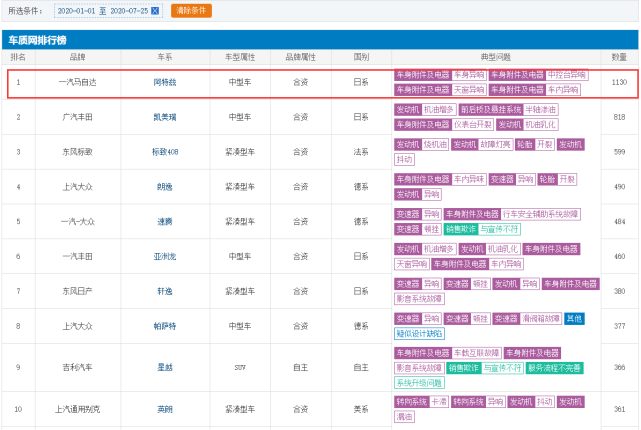Click the 典型问题 column header
Image resolution: width=641 pixels, height=430 pixels.
(496, 57)
